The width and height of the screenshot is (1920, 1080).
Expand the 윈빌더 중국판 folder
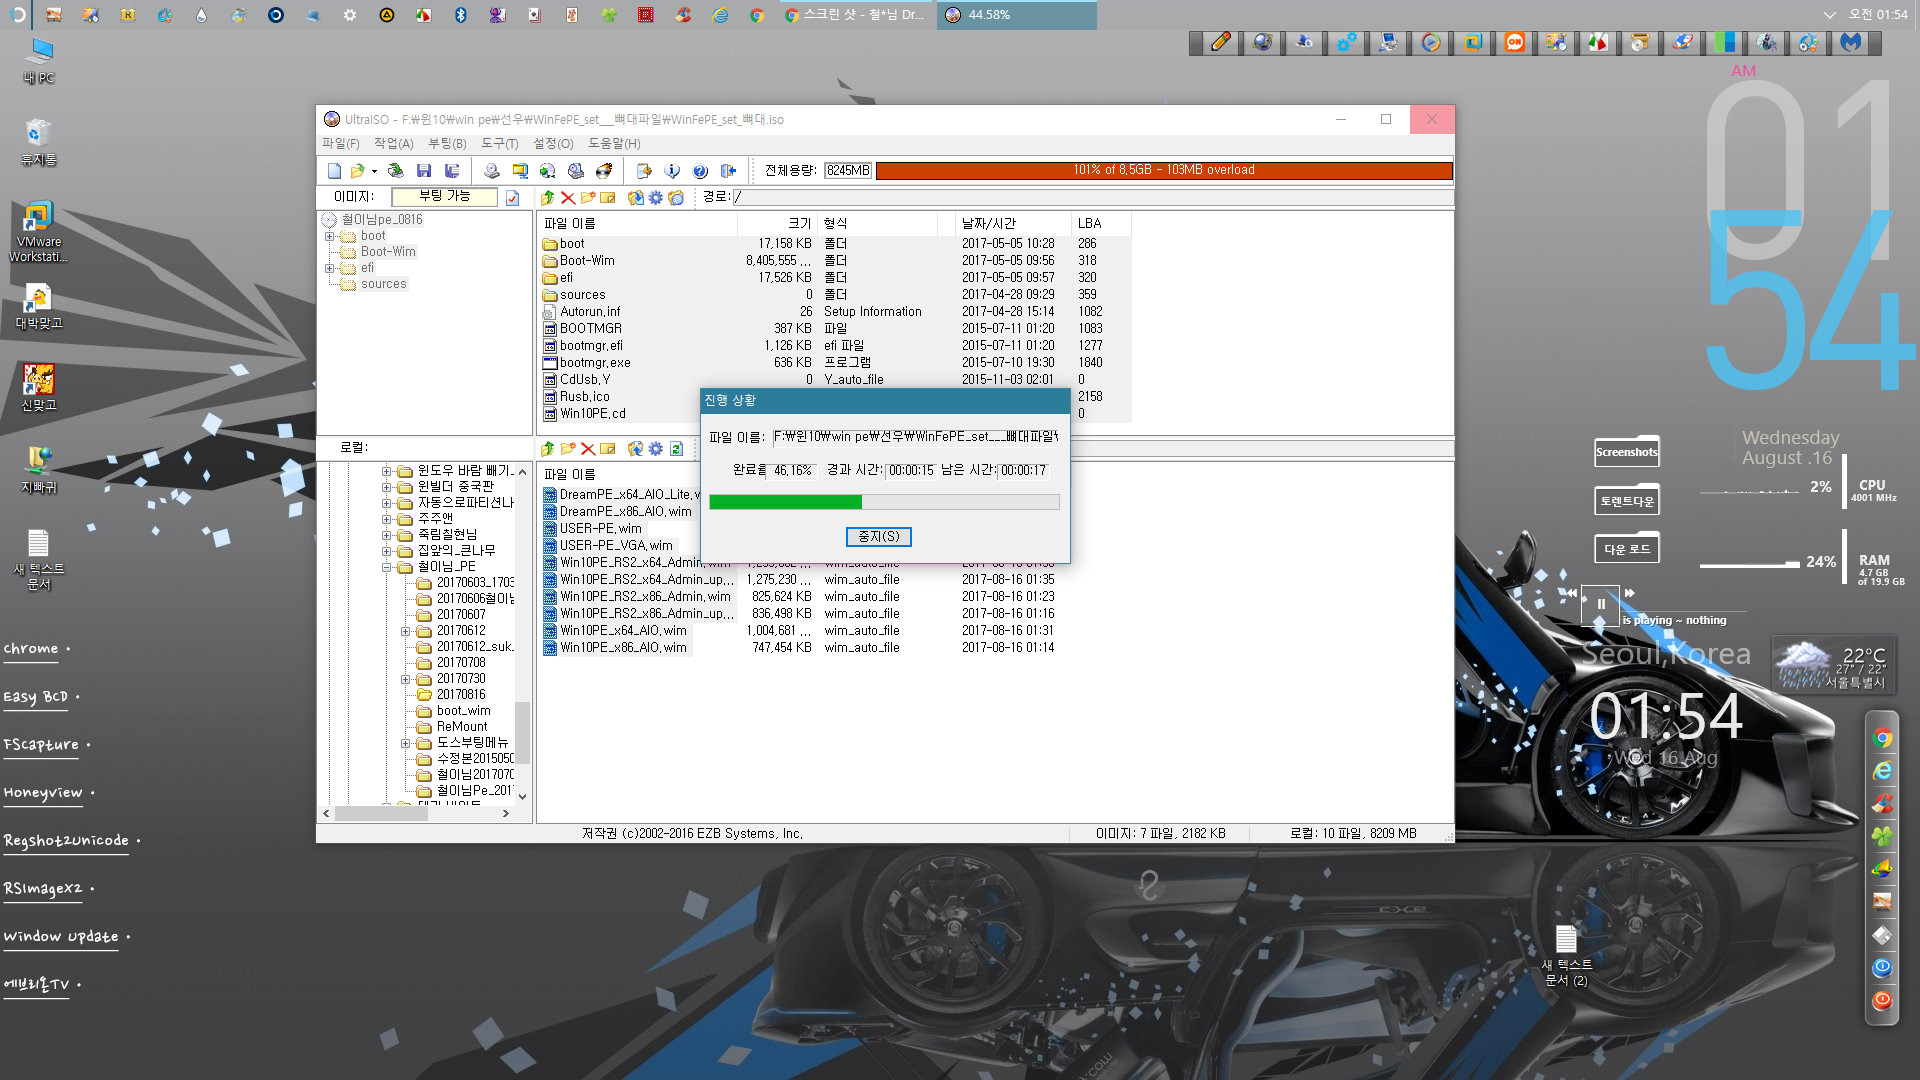386,487
